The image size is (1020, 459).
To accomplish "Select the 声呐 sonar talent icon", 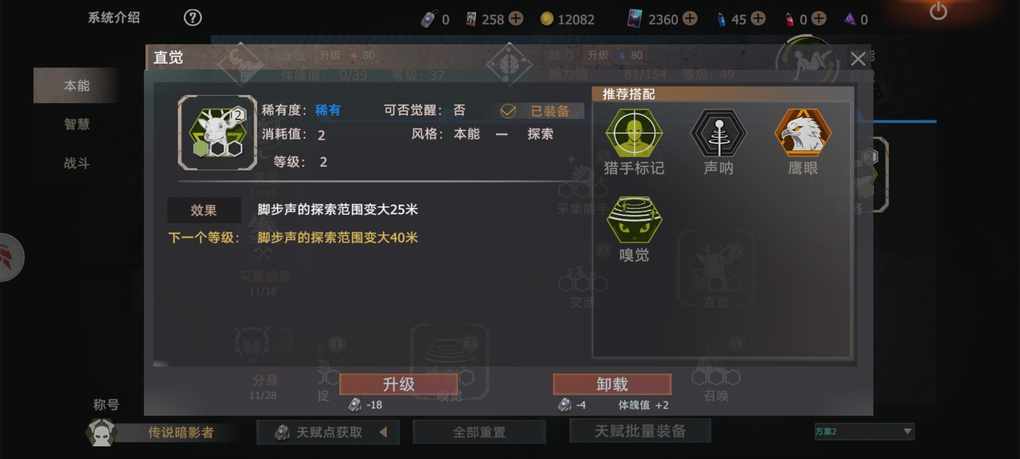I will [x=718, y=133].
